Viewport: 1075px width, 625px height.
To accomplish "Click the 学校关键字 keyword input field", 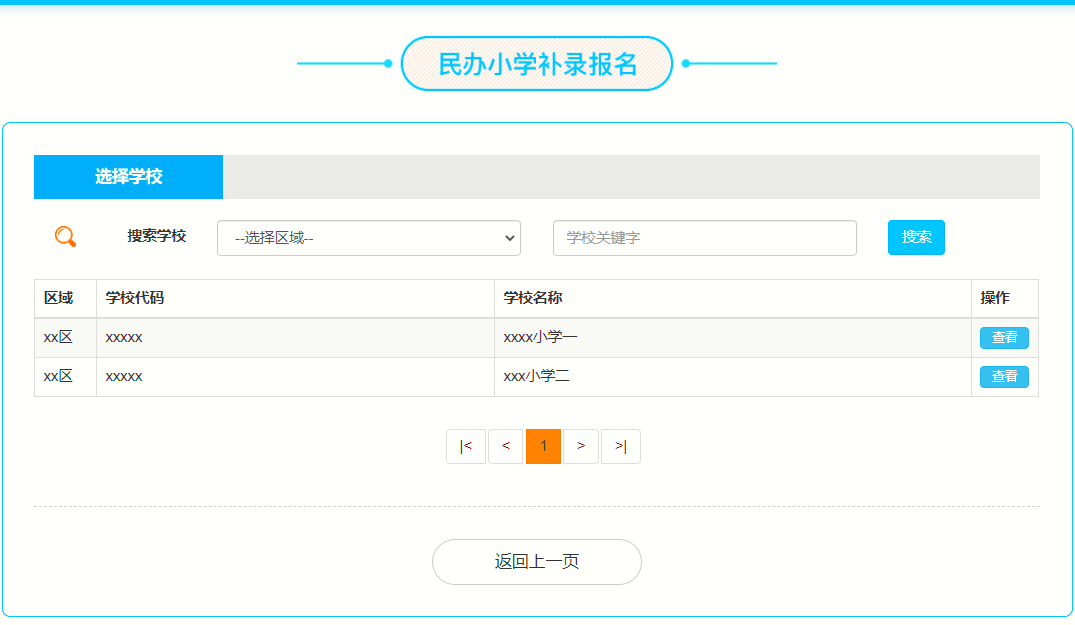I will click(705, 238).
